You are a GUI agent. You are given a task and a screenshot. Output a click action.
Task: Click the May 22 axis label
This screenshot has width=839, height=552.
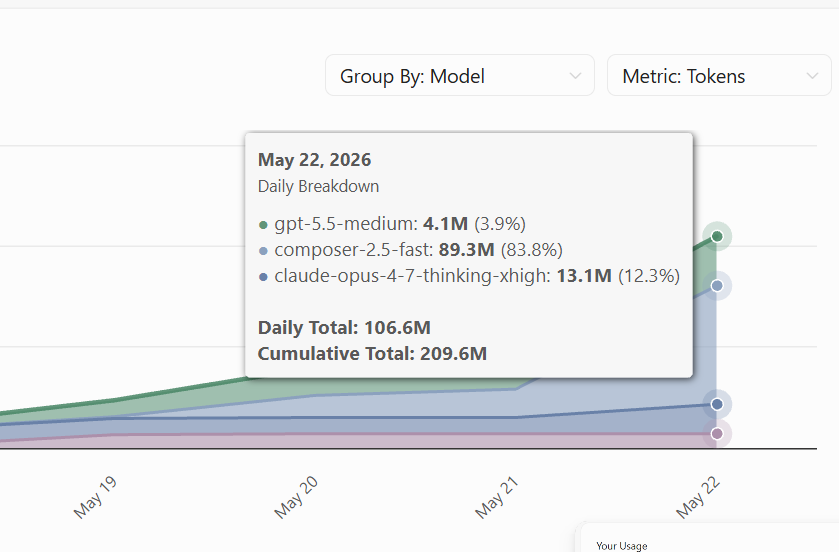698,497
